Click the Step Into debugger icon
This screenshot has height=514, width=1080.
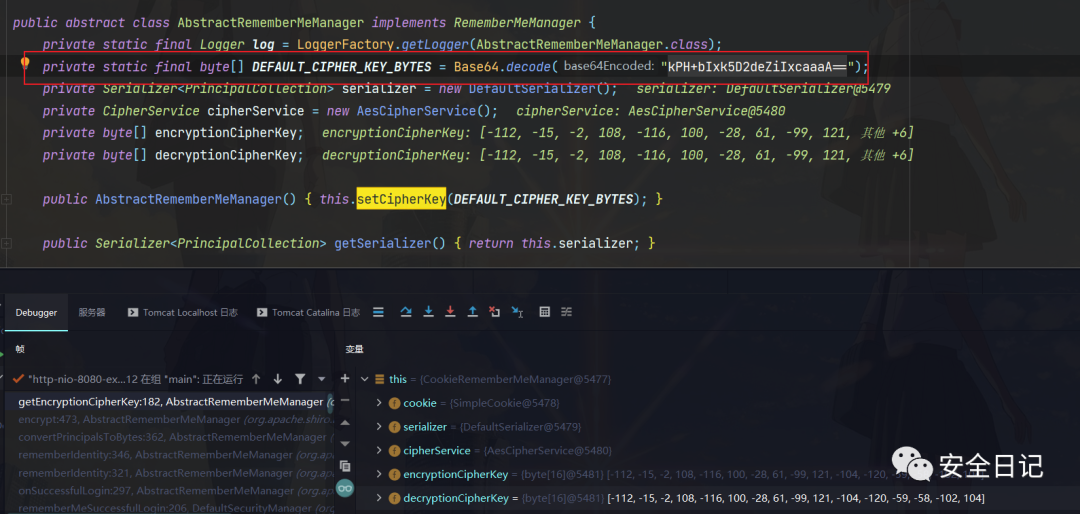coord(428,312)
